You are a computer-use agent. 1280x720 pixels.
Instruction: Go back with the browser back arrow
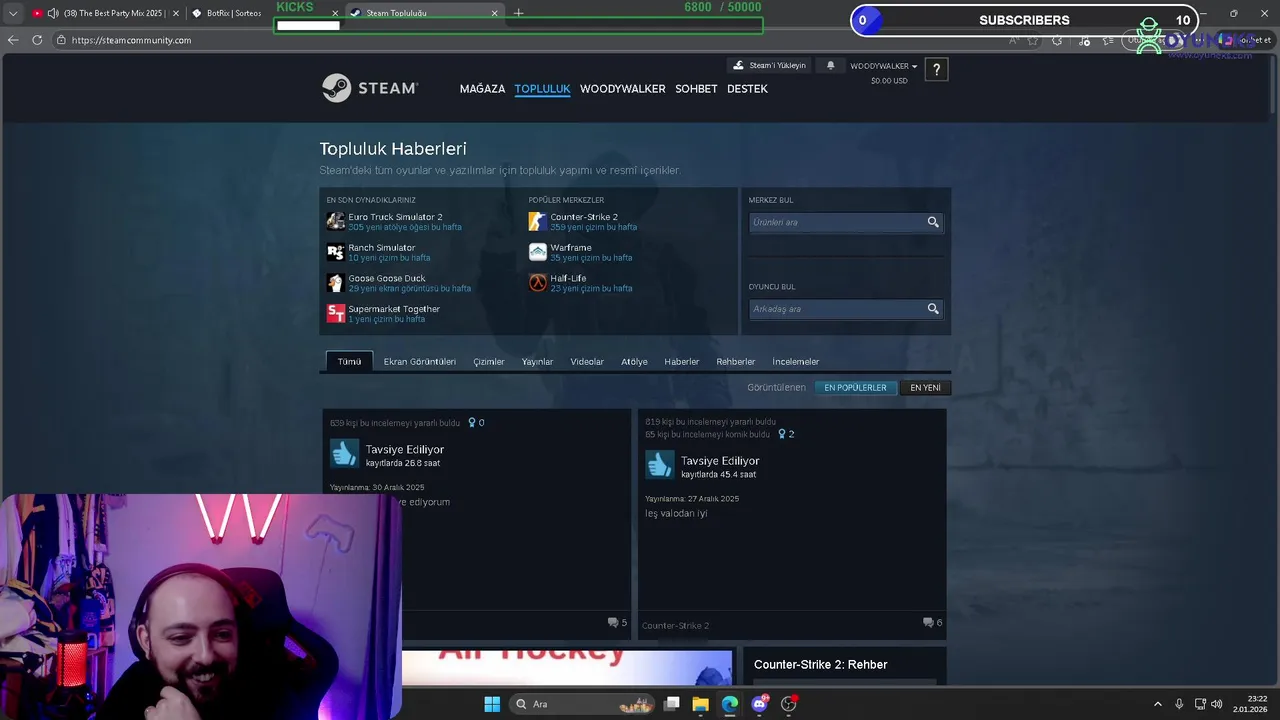point(13,40)
